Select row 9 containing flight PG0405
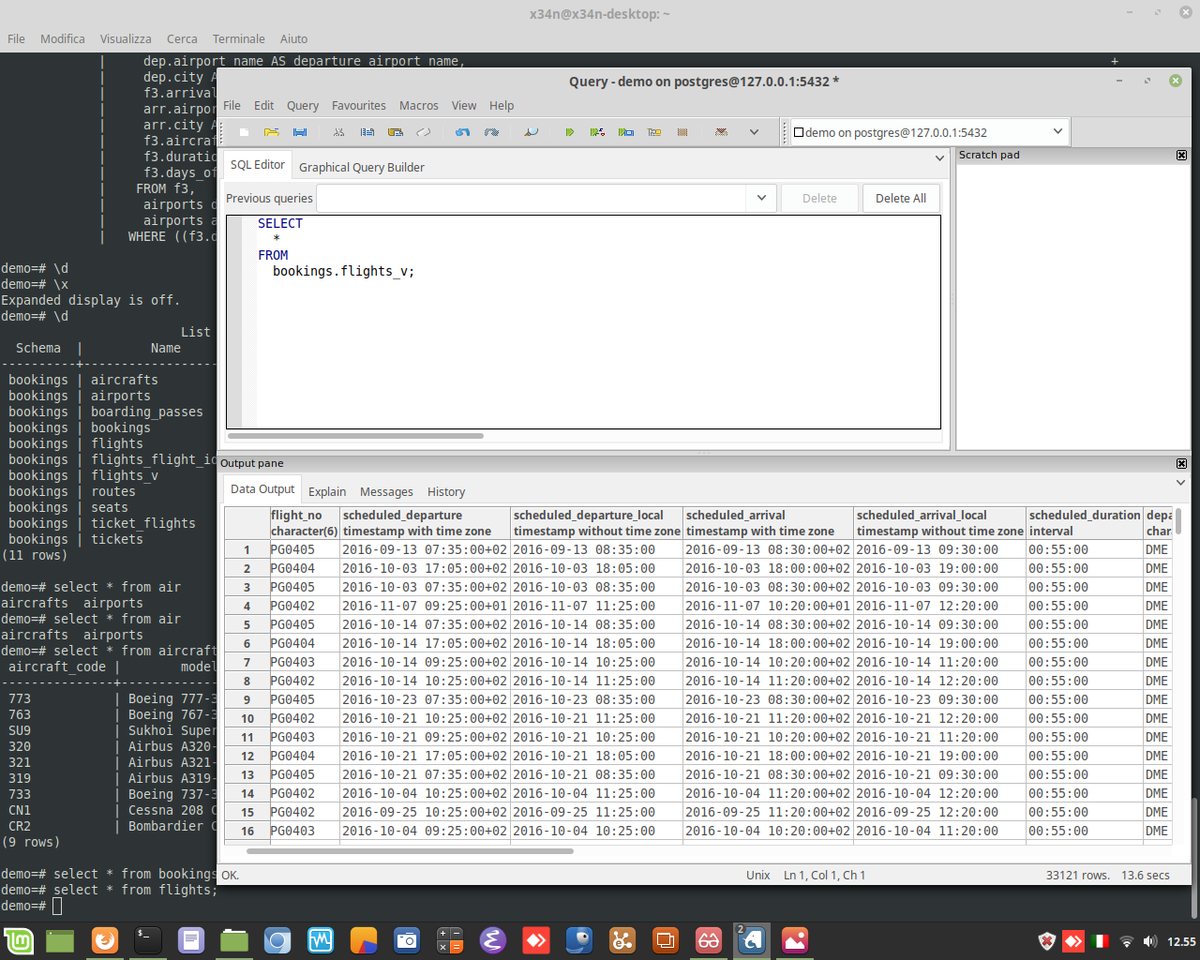1200x960 pixels. point(247,699)
